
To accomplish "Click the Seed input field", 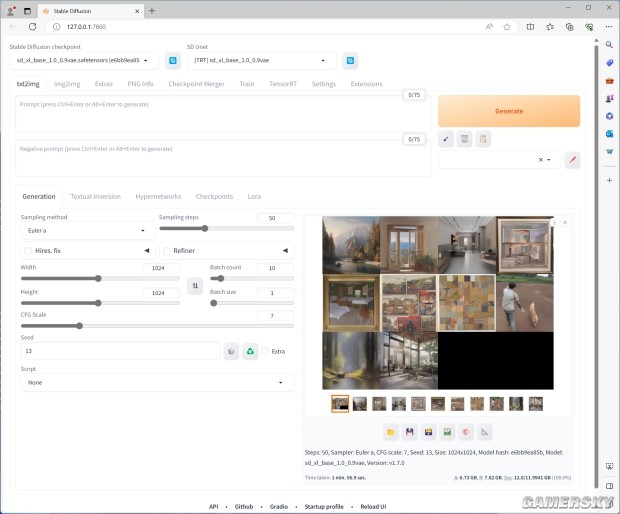I will click(x=120, y=351).
